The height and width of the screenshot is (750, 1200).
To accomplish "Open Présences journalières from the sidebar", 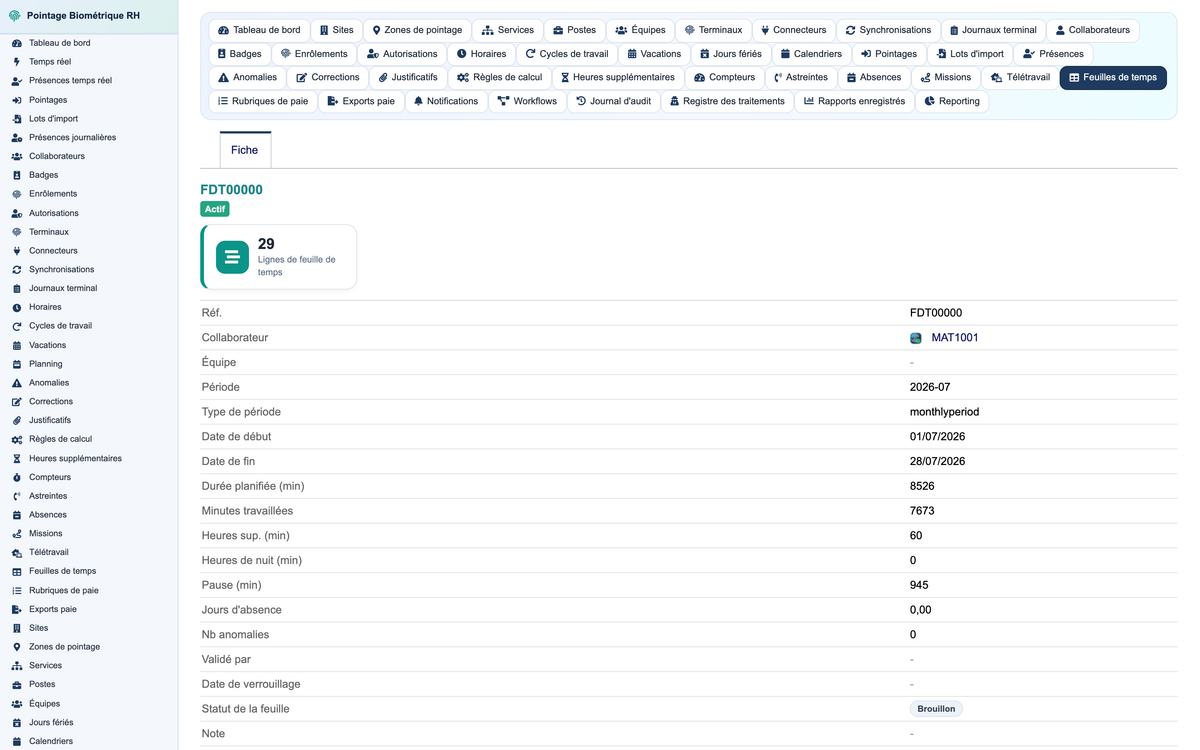I will tap(72, 138).
